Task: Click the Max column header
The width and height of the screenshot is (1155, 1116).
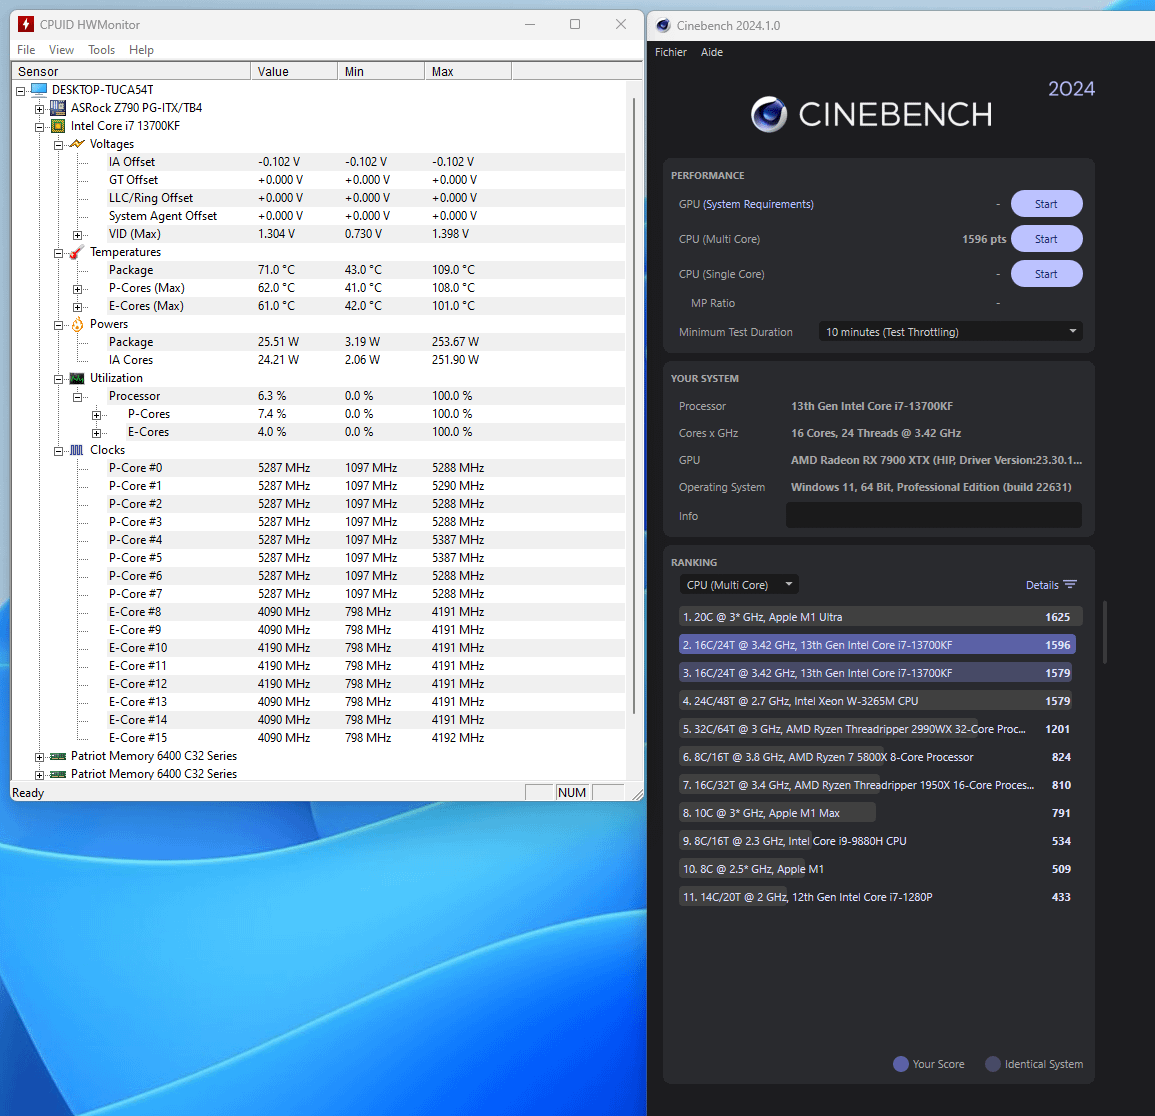Action: point(468,71)
